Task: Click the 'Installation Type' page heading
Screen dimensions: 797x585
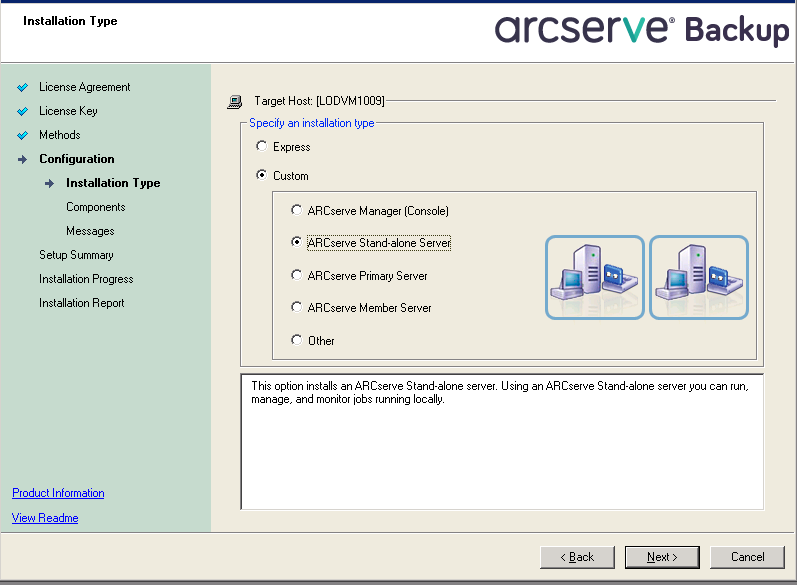Action: pos(70,21)
